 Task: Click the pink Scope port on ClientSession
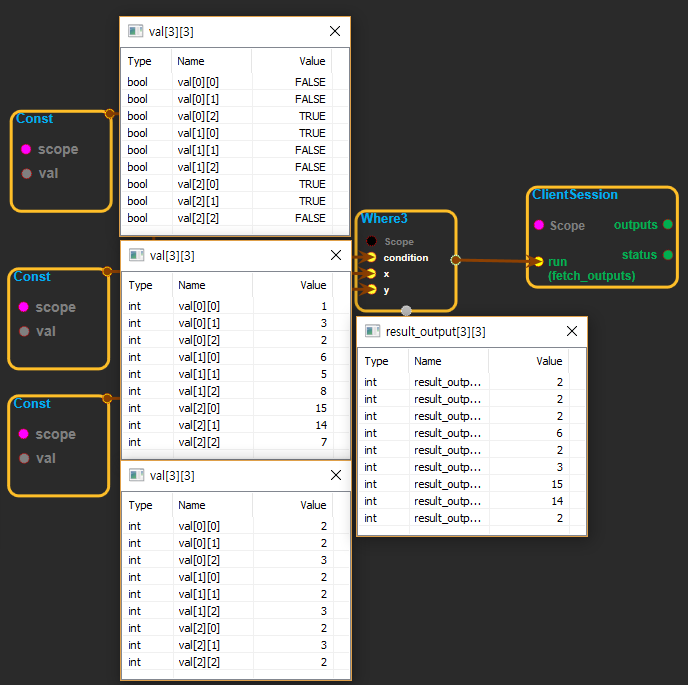pyautogui.click(x=538, y=226)
